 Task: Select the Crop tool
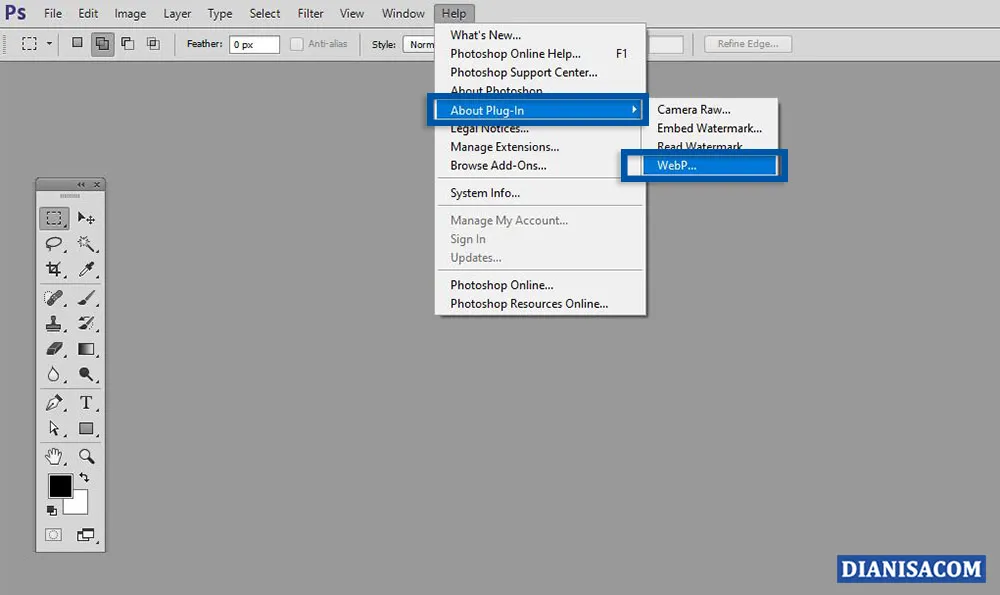53,270
